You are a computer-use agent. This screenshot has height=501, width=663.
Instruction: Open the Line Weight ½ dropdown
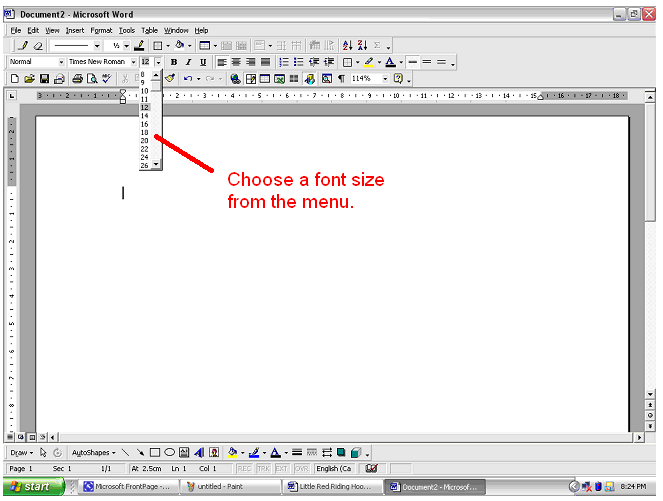(x=126, y=45)
